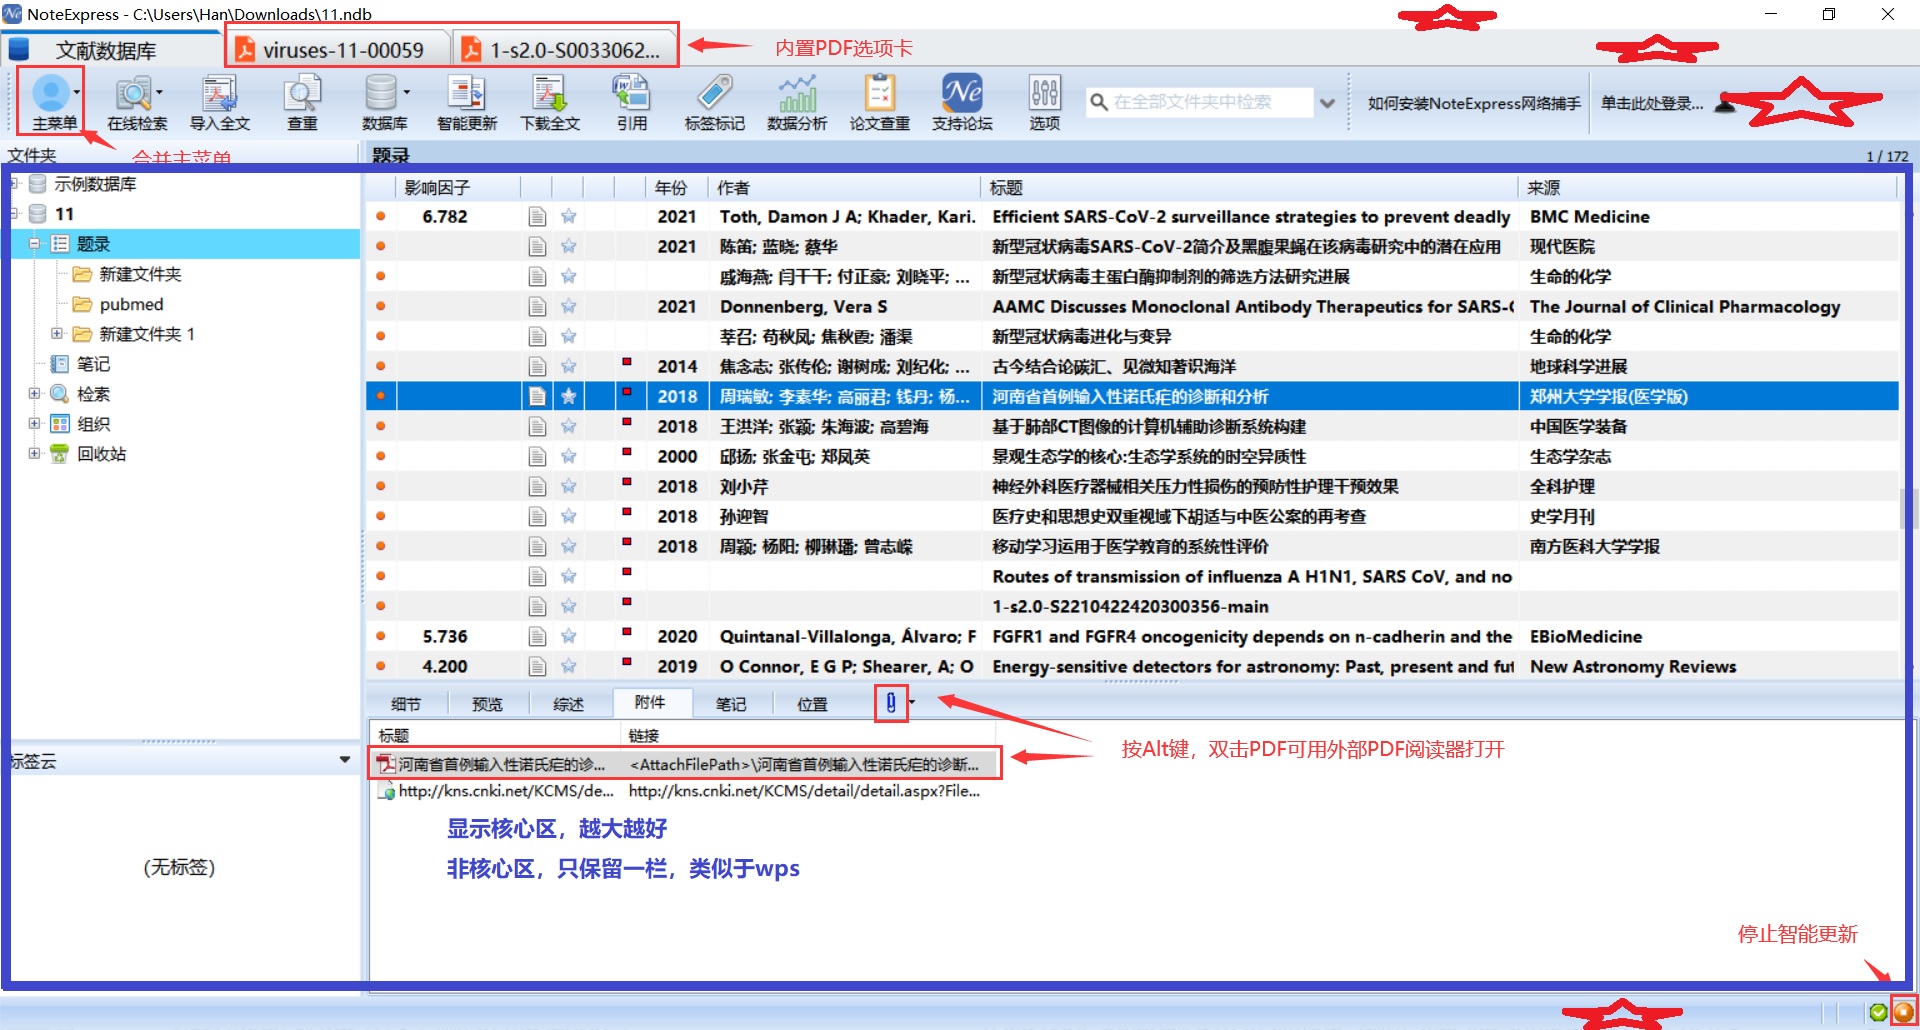Open the 数据库 toolbar dropdown arrow
The height and width of the screenshot is (1030, 1920).
(x=406, y=93)
